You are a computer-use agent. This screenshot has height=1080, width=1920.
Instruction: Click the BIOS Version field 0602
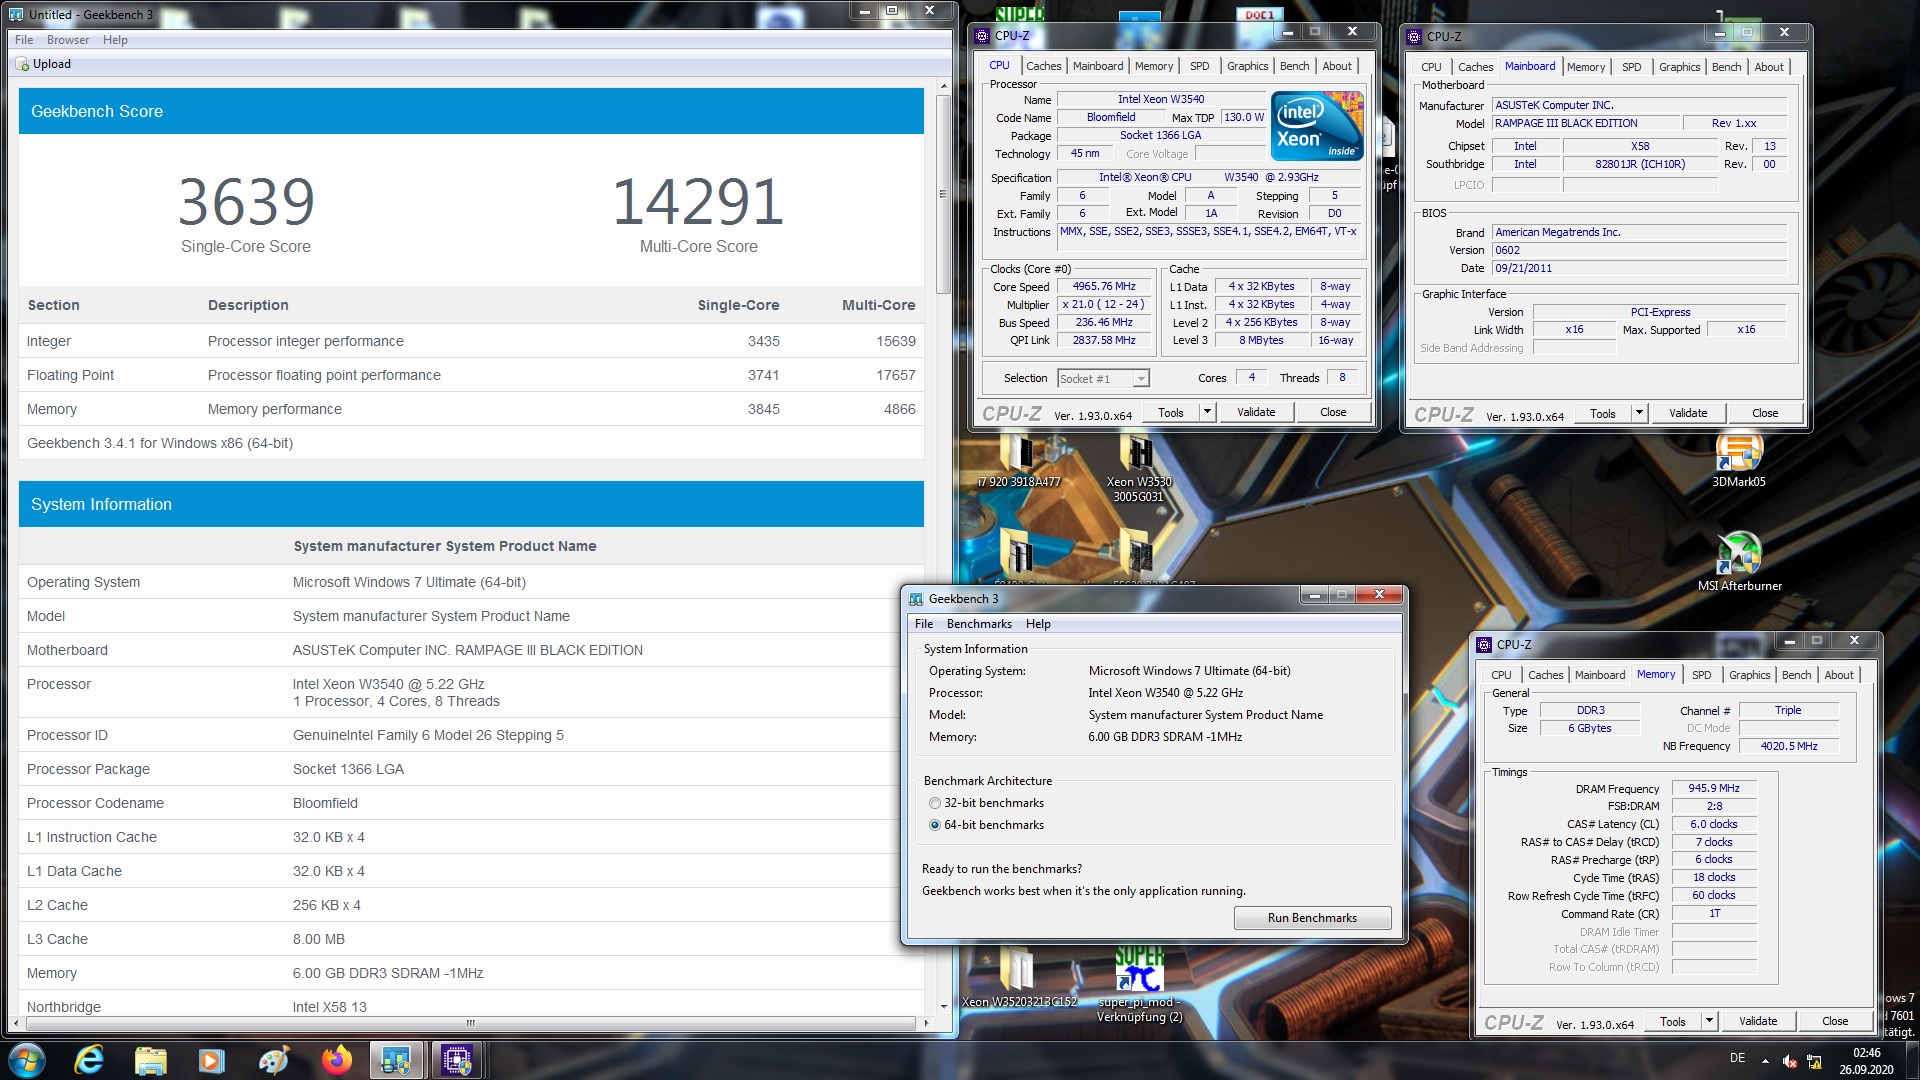1639,250
